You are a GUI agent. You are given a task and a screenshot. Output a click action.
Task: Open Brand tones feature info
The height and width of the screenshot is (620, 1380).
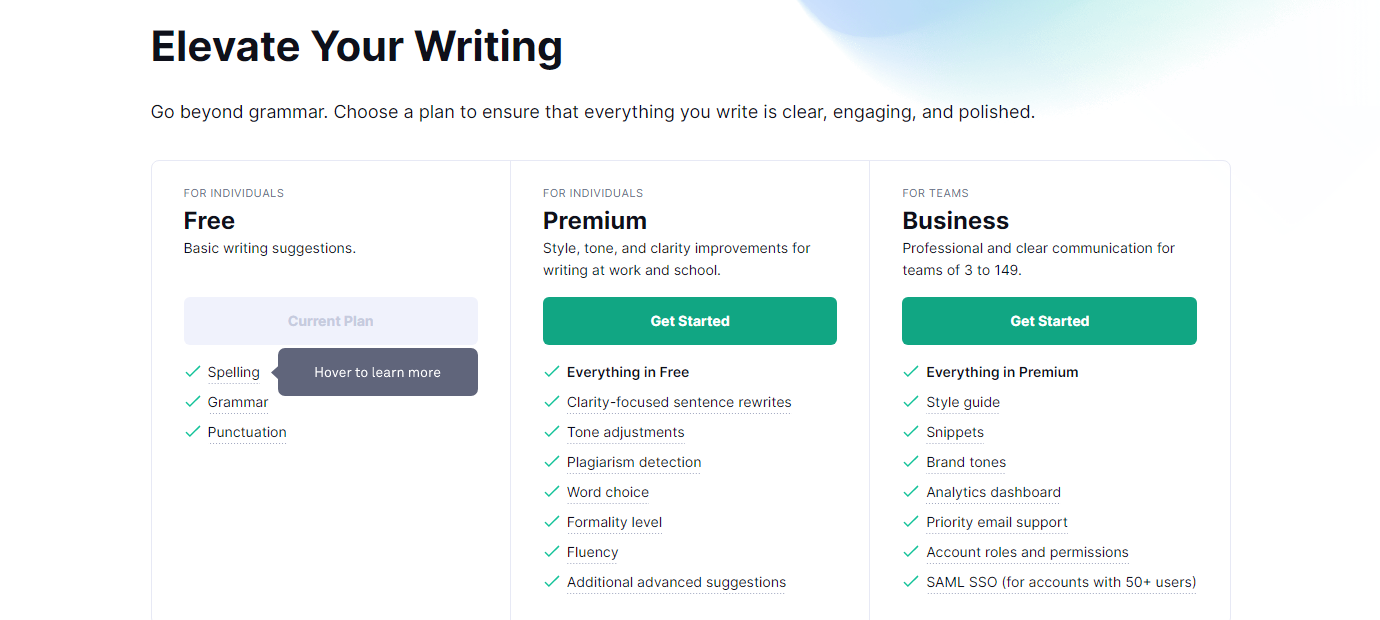(x=966, y=462)
